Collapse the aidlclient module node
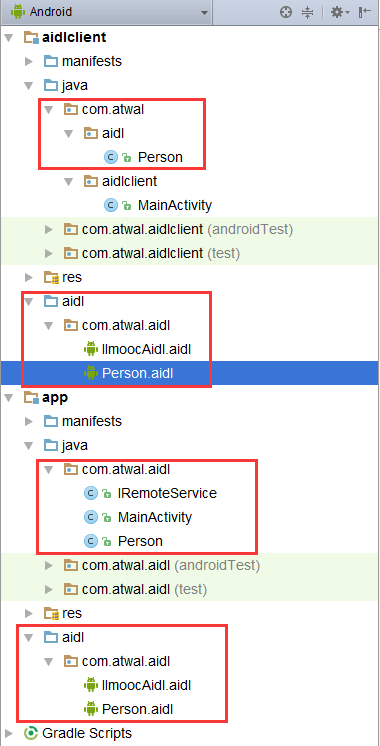The width and height of the screenshot is (380, 746). tap(9, 38)
